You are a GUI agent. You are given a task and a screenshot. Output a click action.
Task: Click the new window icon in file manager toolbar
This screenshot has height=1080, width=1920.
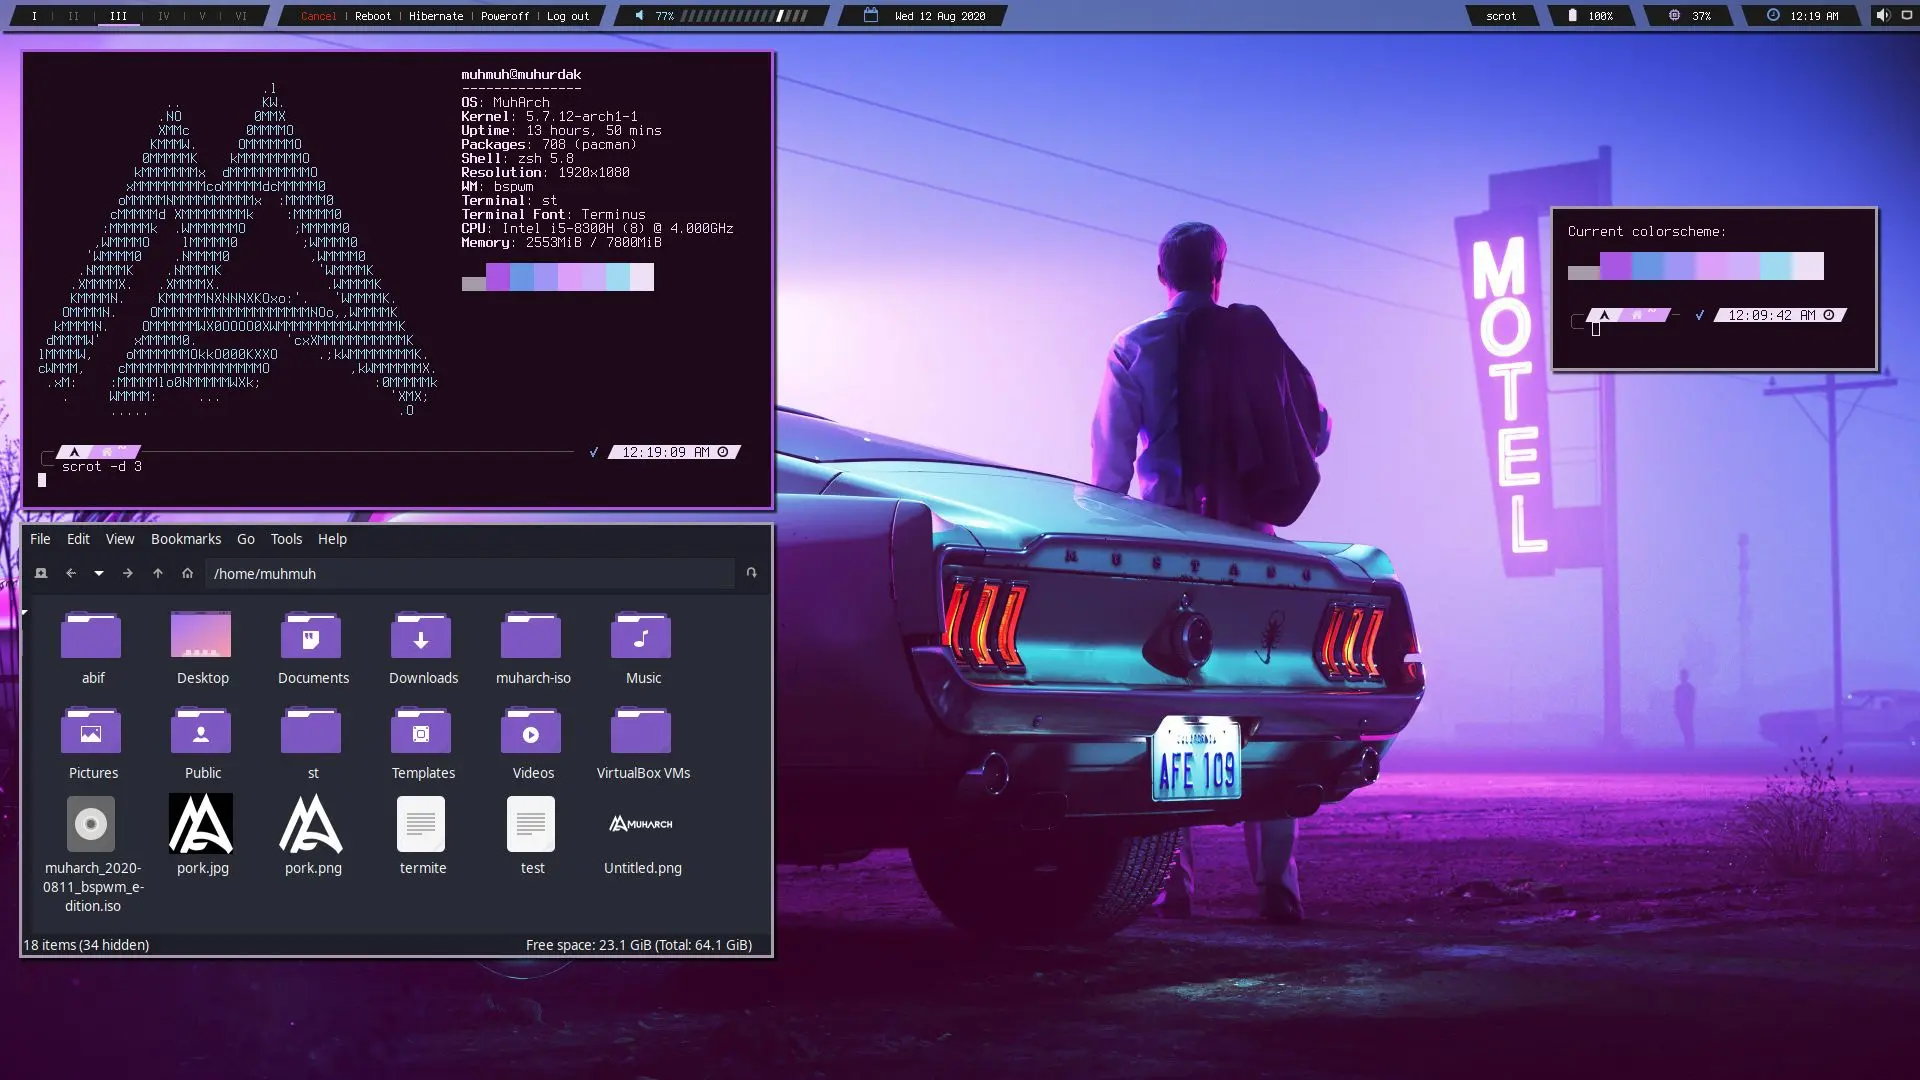coord(41,573)
